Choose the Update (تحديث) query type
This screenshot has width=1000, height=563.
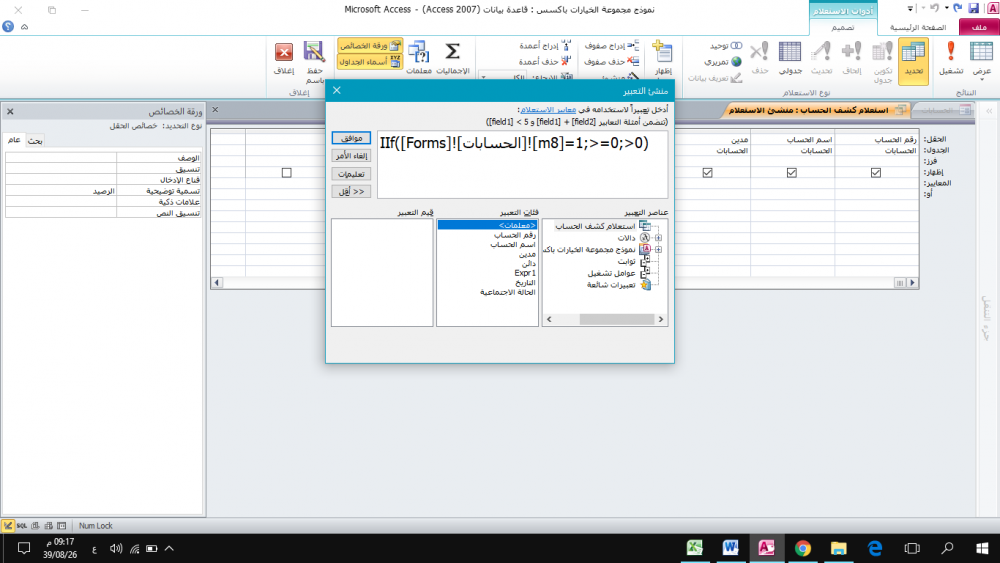coord(821,59)
